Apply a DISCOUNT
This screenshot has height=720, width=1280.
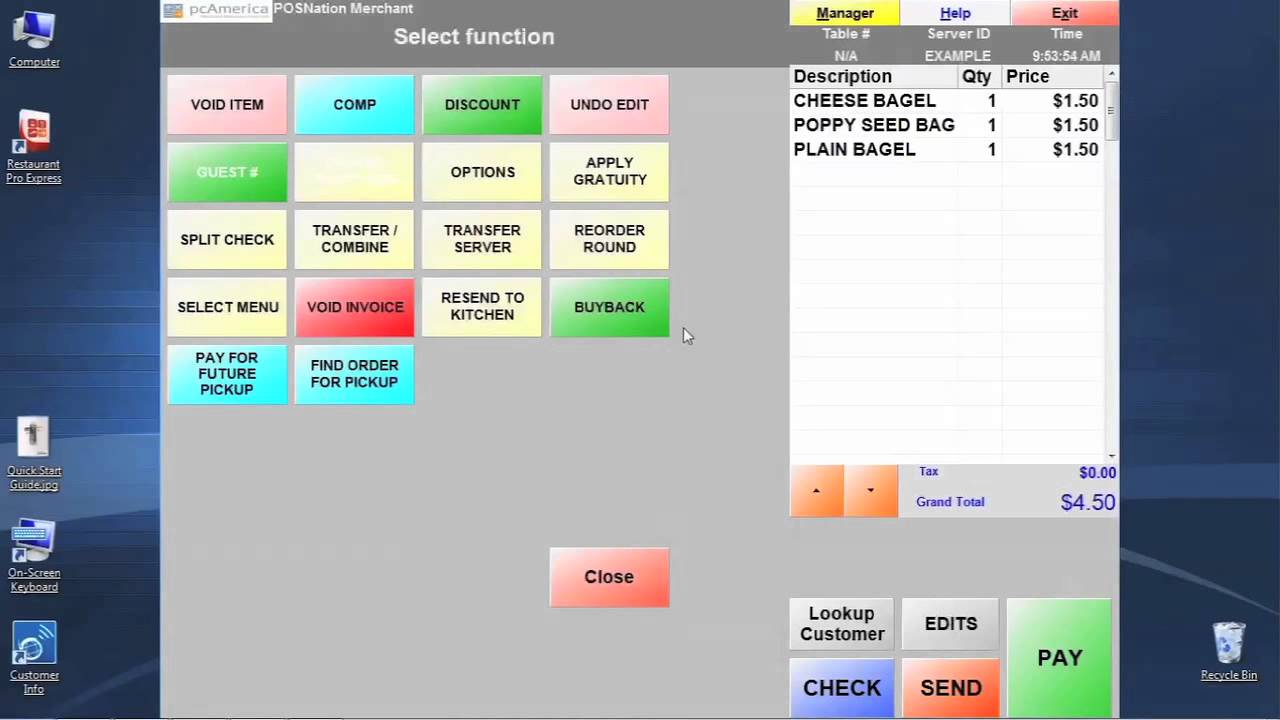coord(482,104)
